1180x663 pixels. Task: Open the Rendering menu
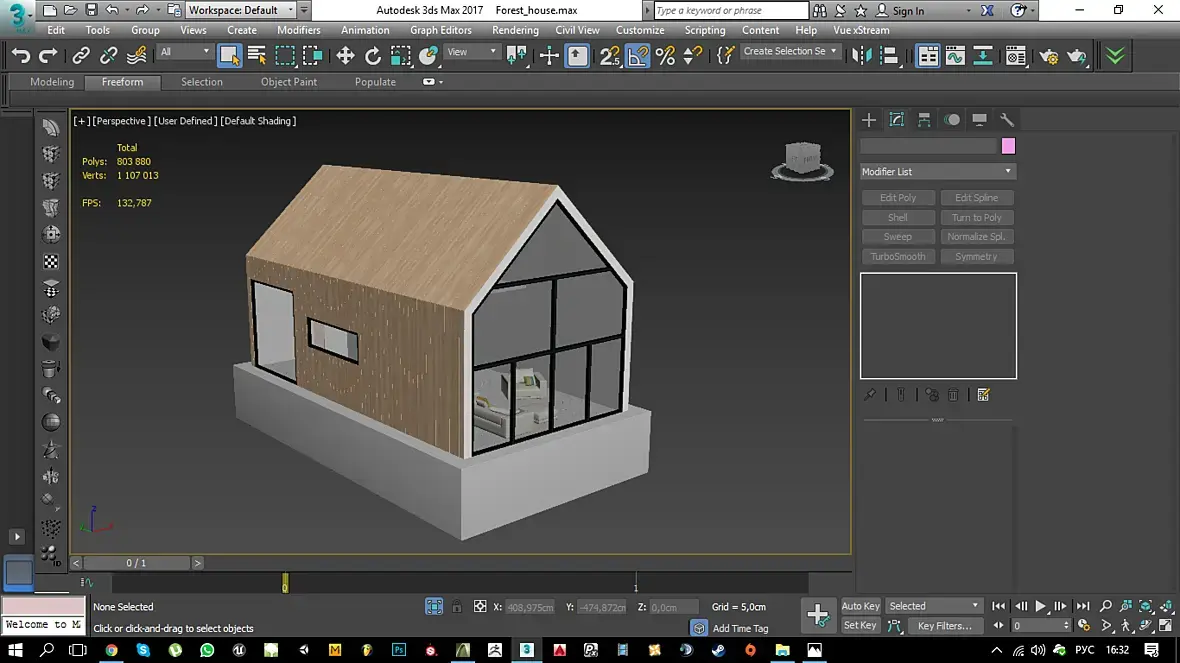(x=515, y=30)
